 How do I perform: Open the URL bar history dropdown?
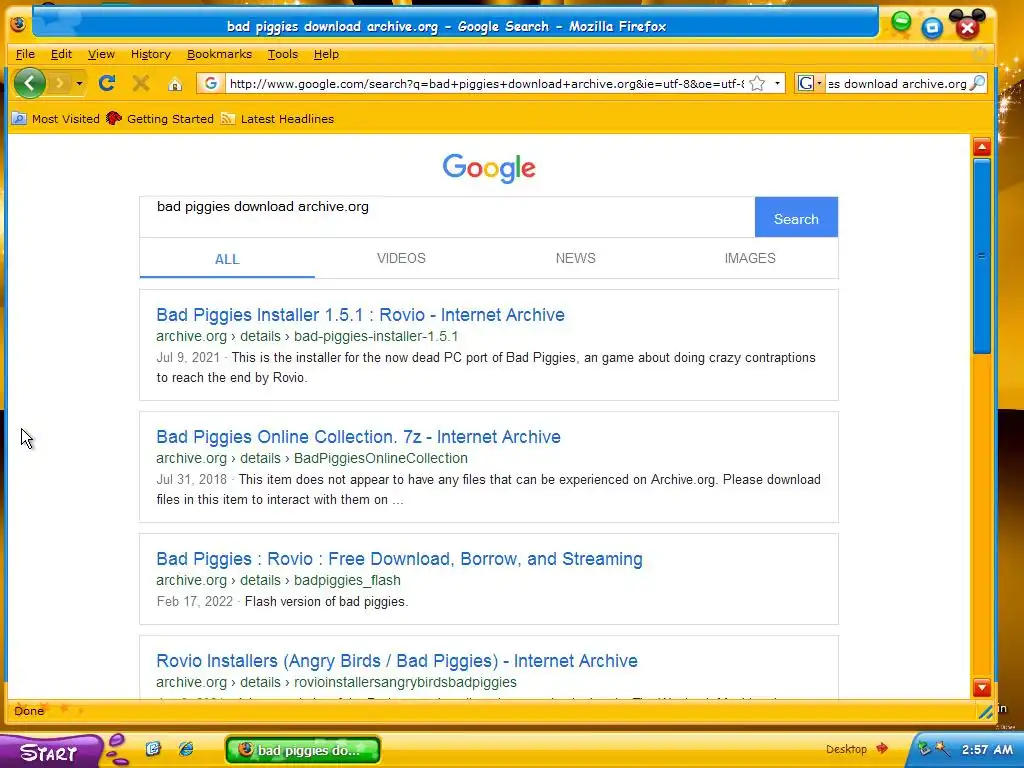coord(777,84)
